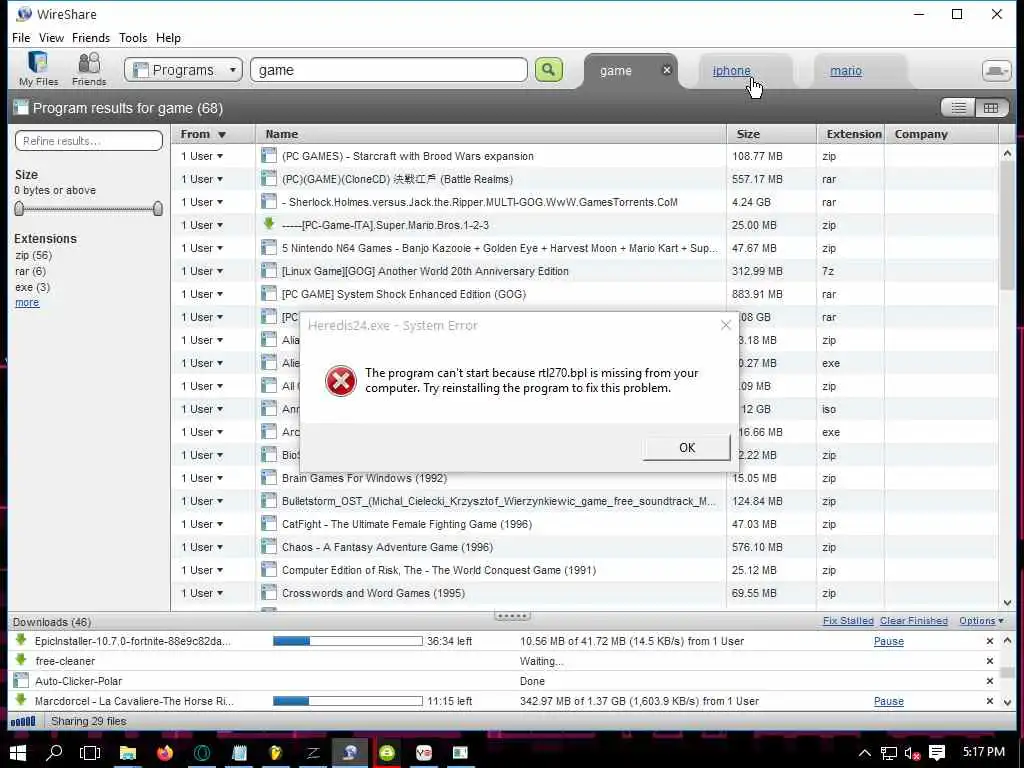Click file icon for Starcraft Brood Wars result

[268, 155]
